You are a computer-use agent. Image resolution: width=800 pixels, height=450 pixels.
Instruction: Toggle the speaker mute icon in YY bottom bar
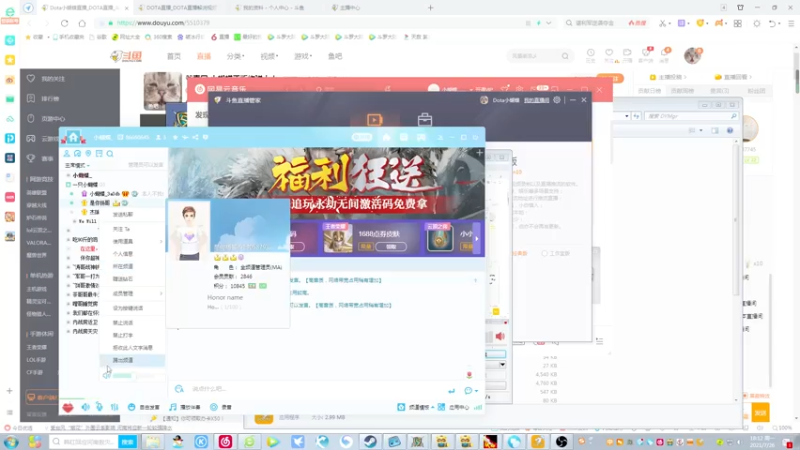(x=85, y=407)
